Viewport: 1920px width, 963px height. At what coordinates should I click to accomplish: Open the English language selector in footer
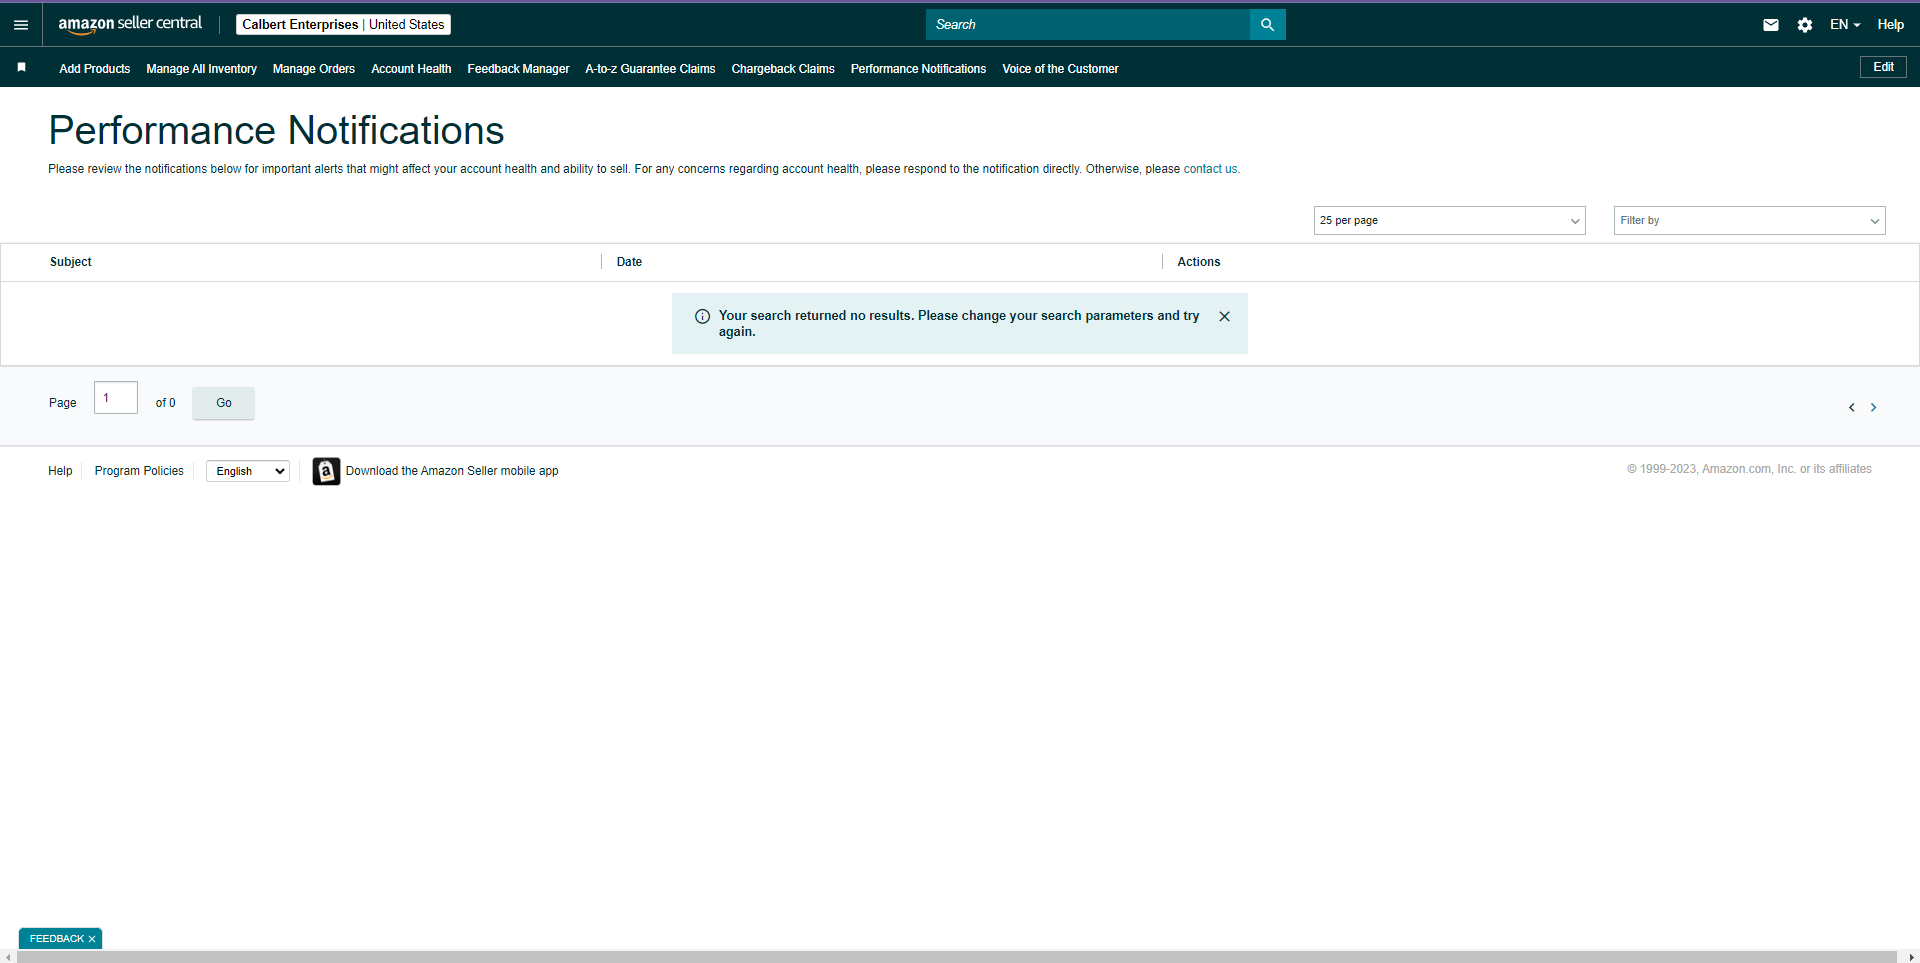[248, 471]
